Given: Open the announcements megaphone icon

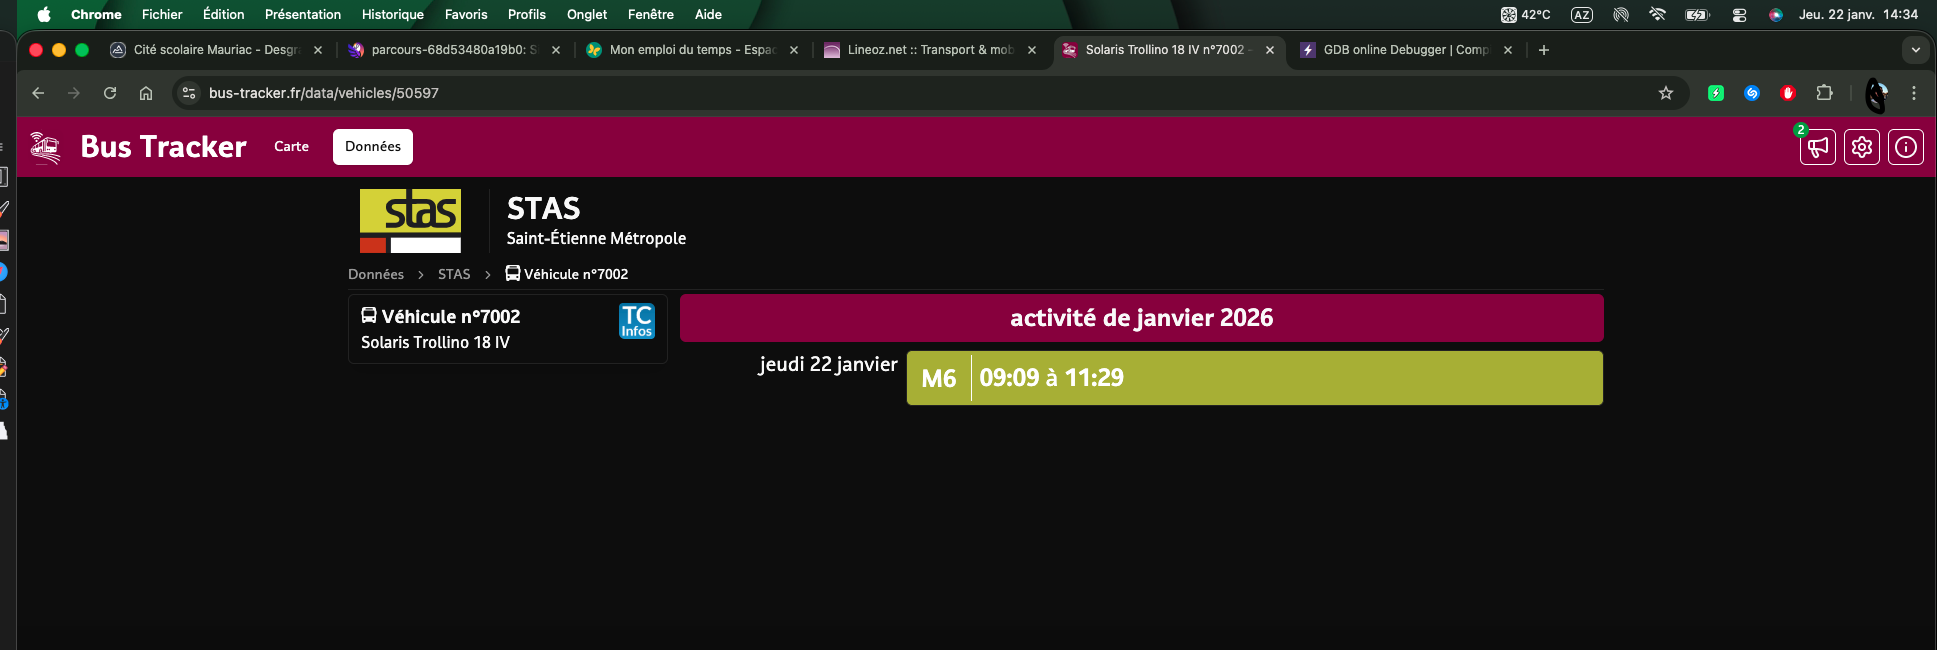Looking at the screenshot, I should point(1817,147).
